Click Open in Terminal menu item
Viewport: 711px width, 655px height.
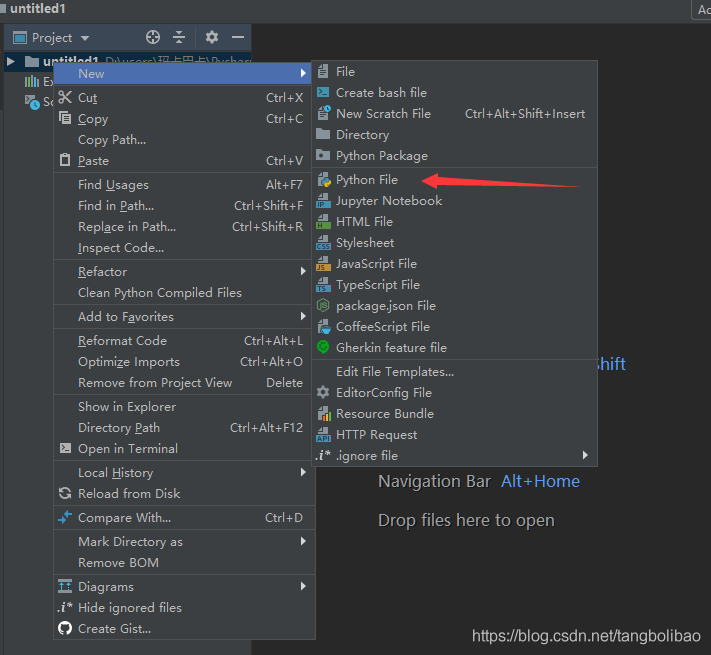(127, 449)
